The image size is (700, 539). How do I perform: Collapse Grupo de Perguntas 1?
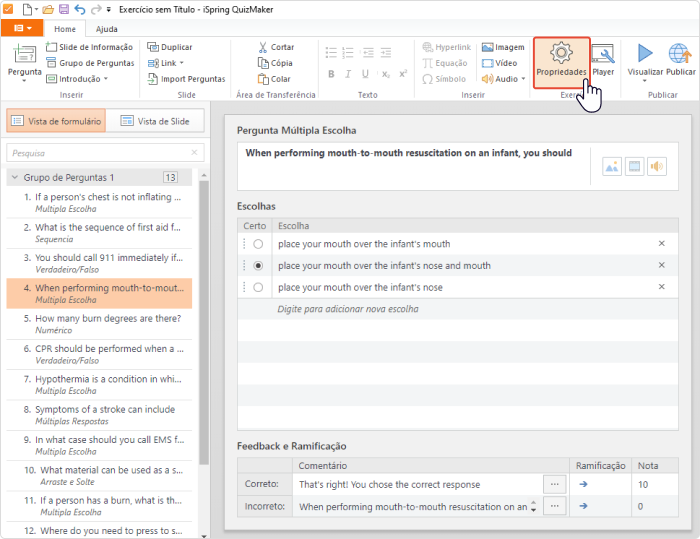tap(15, 177)
